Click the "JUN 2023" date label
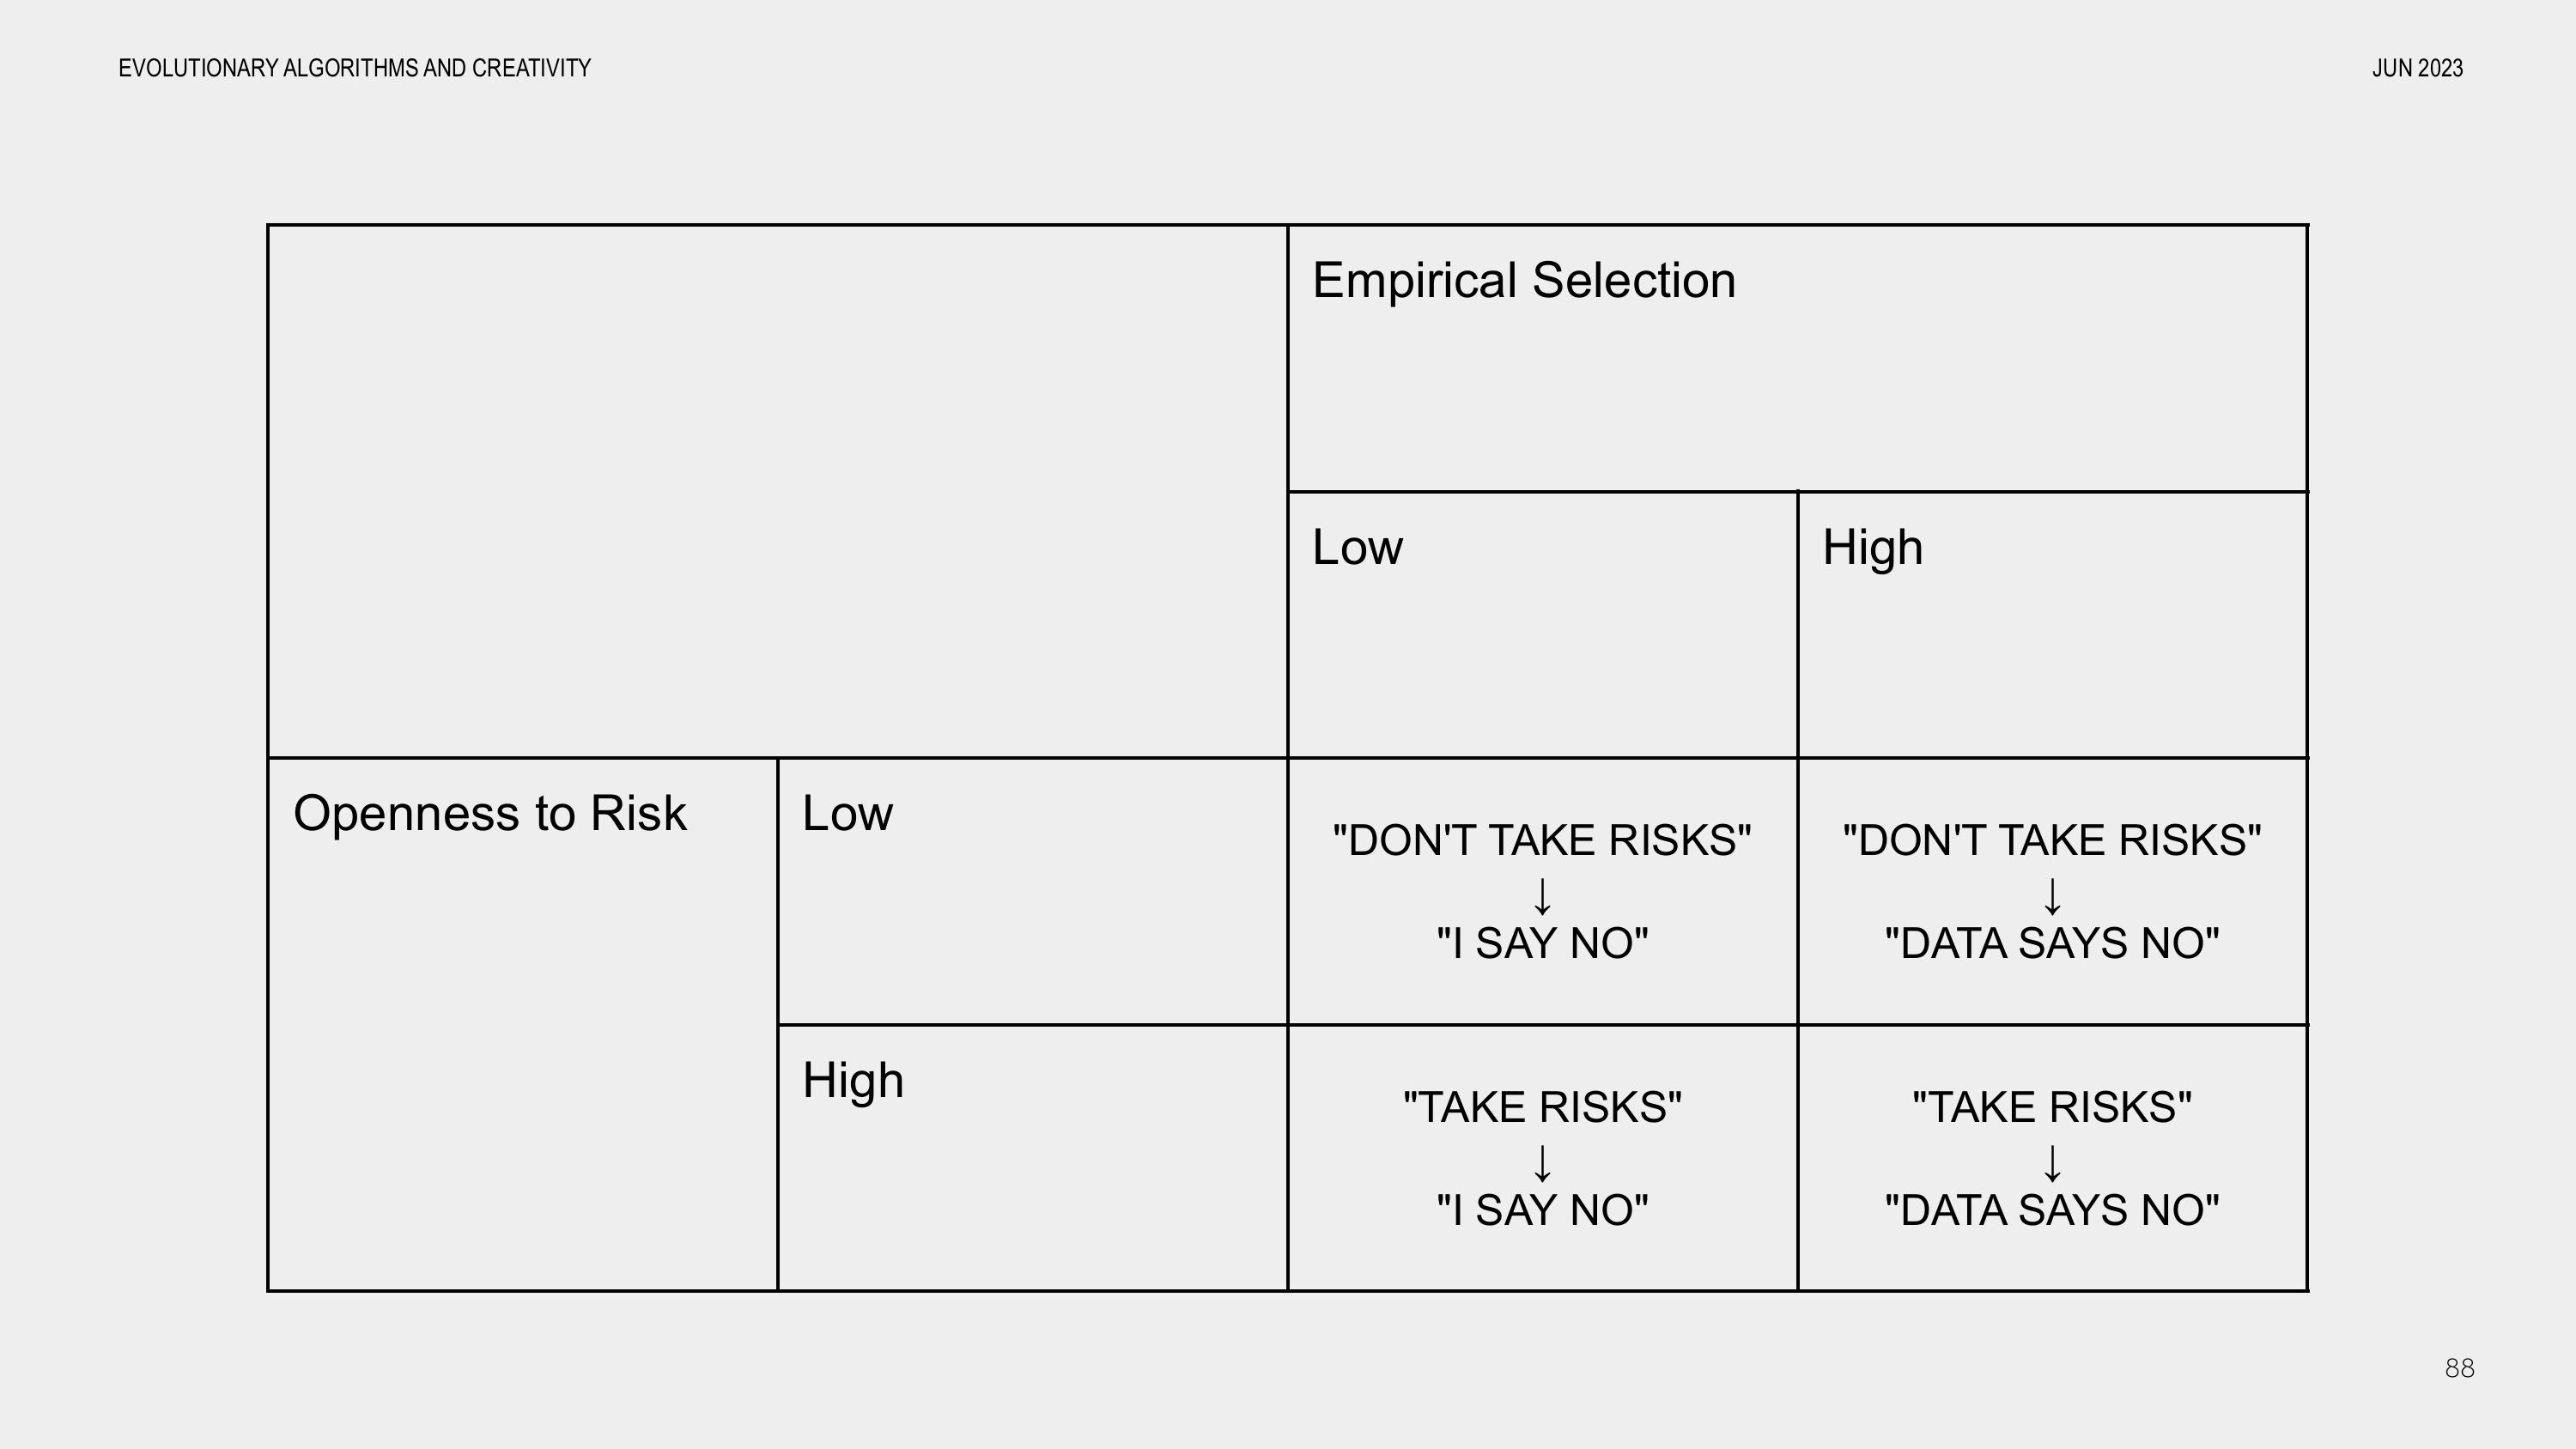 2417,68
